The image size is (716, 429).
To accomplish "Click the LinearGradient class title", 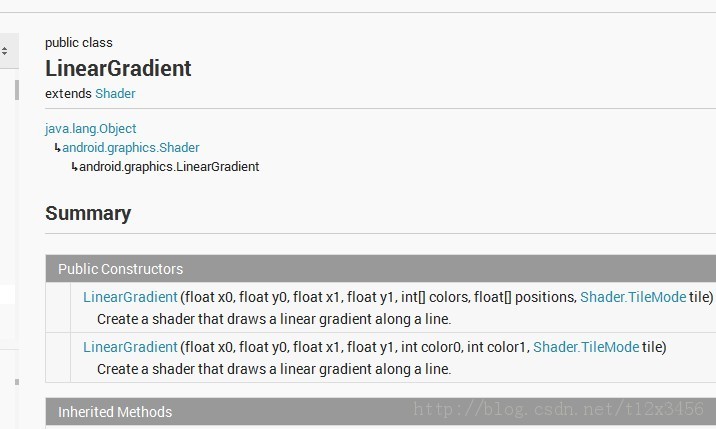I will pos(118,68).
